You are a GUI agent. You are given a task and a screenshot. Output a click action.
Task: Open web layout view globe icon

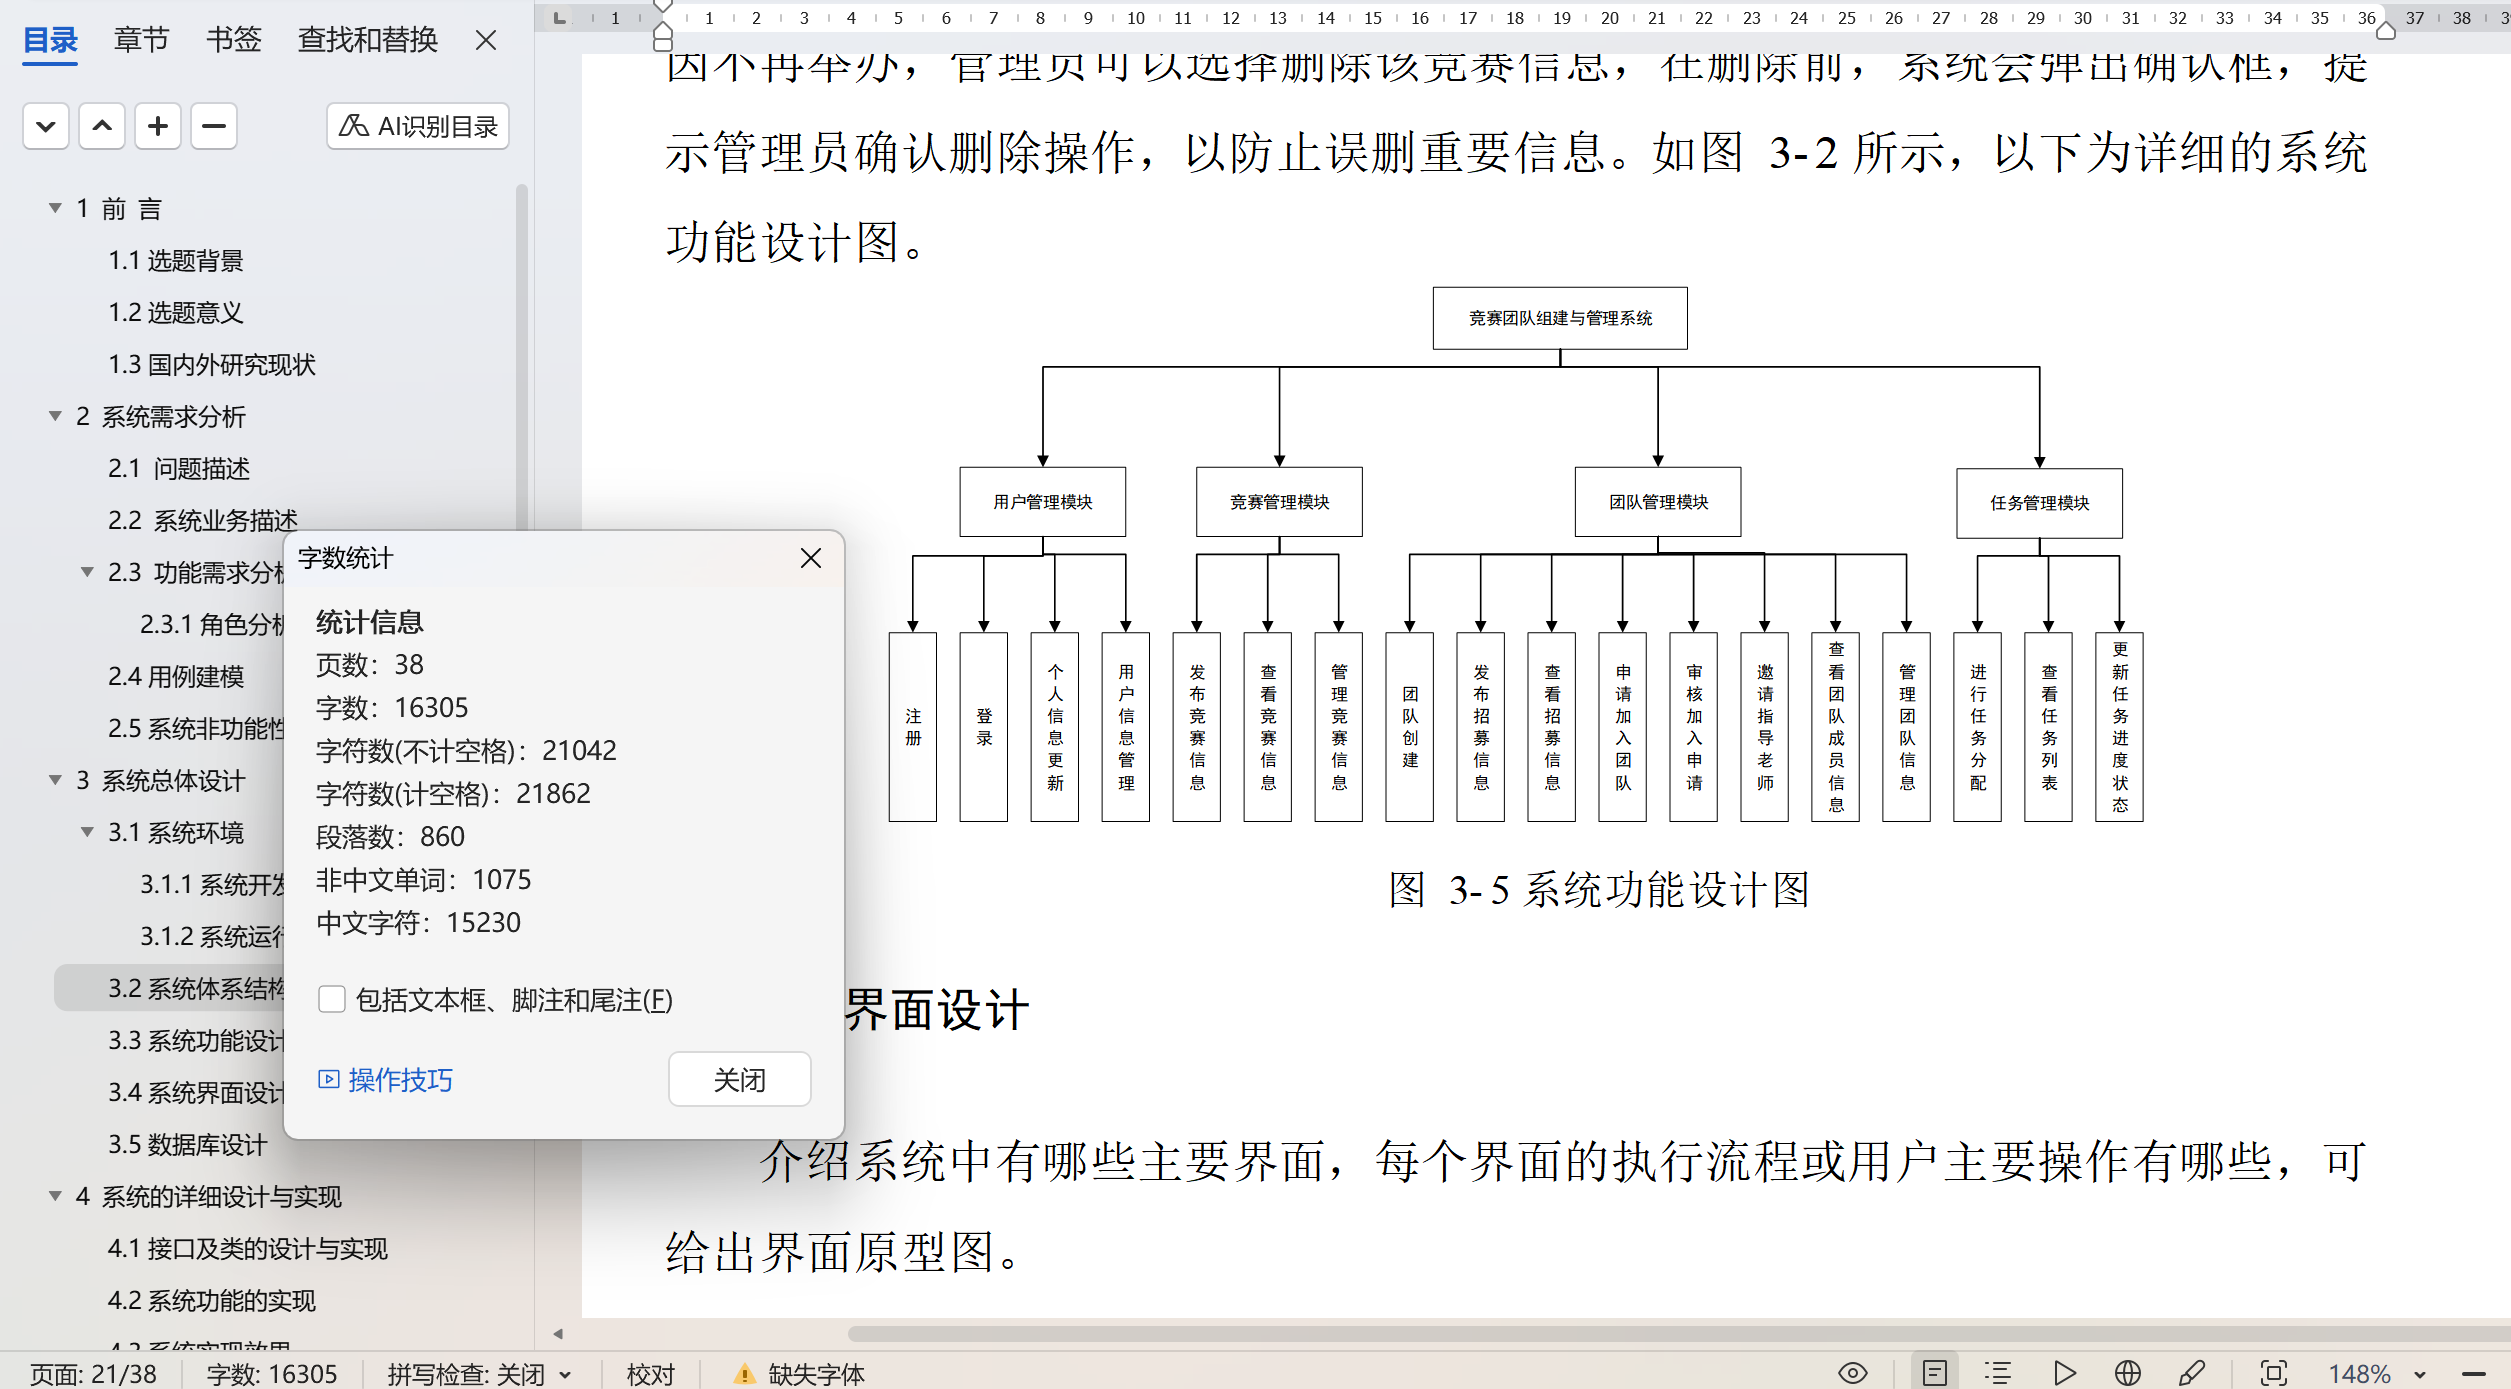tap(2128, 1373)
